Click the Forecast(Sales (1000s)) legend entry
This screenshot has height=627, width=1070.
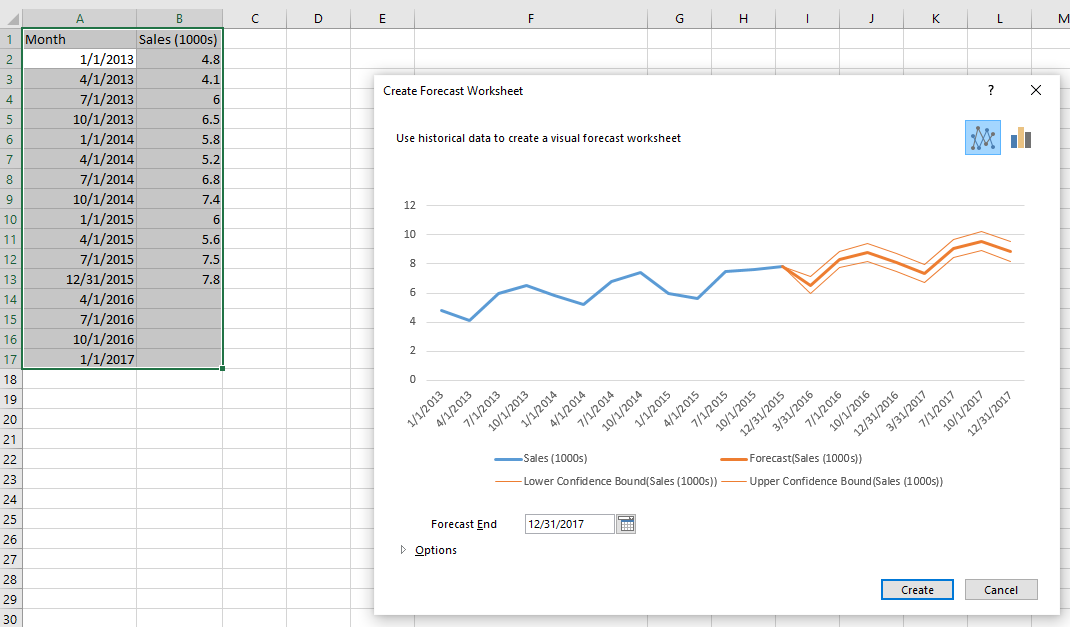coord(792,458)
